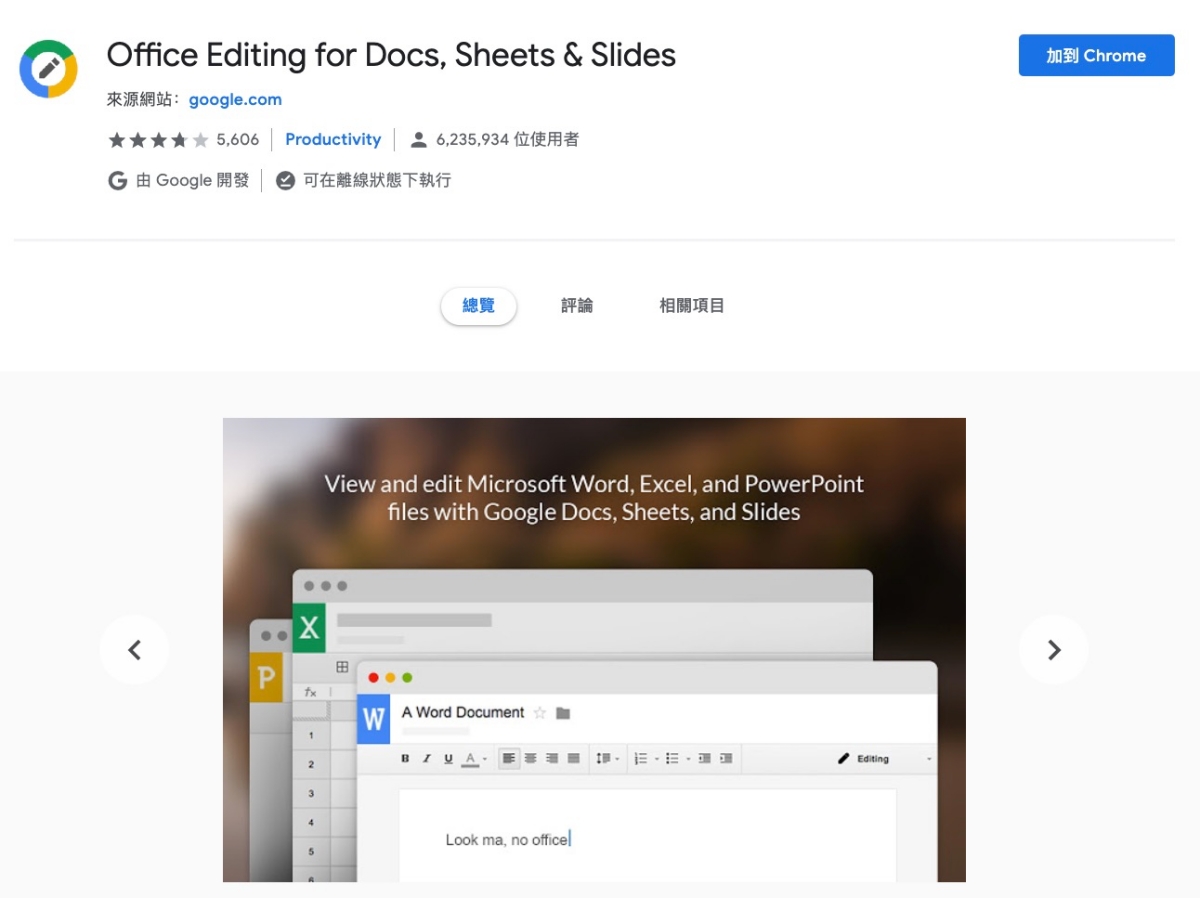Select the 總覽 tab
The height and width of the screenshot is (898, 1200).
click(478, 306)
